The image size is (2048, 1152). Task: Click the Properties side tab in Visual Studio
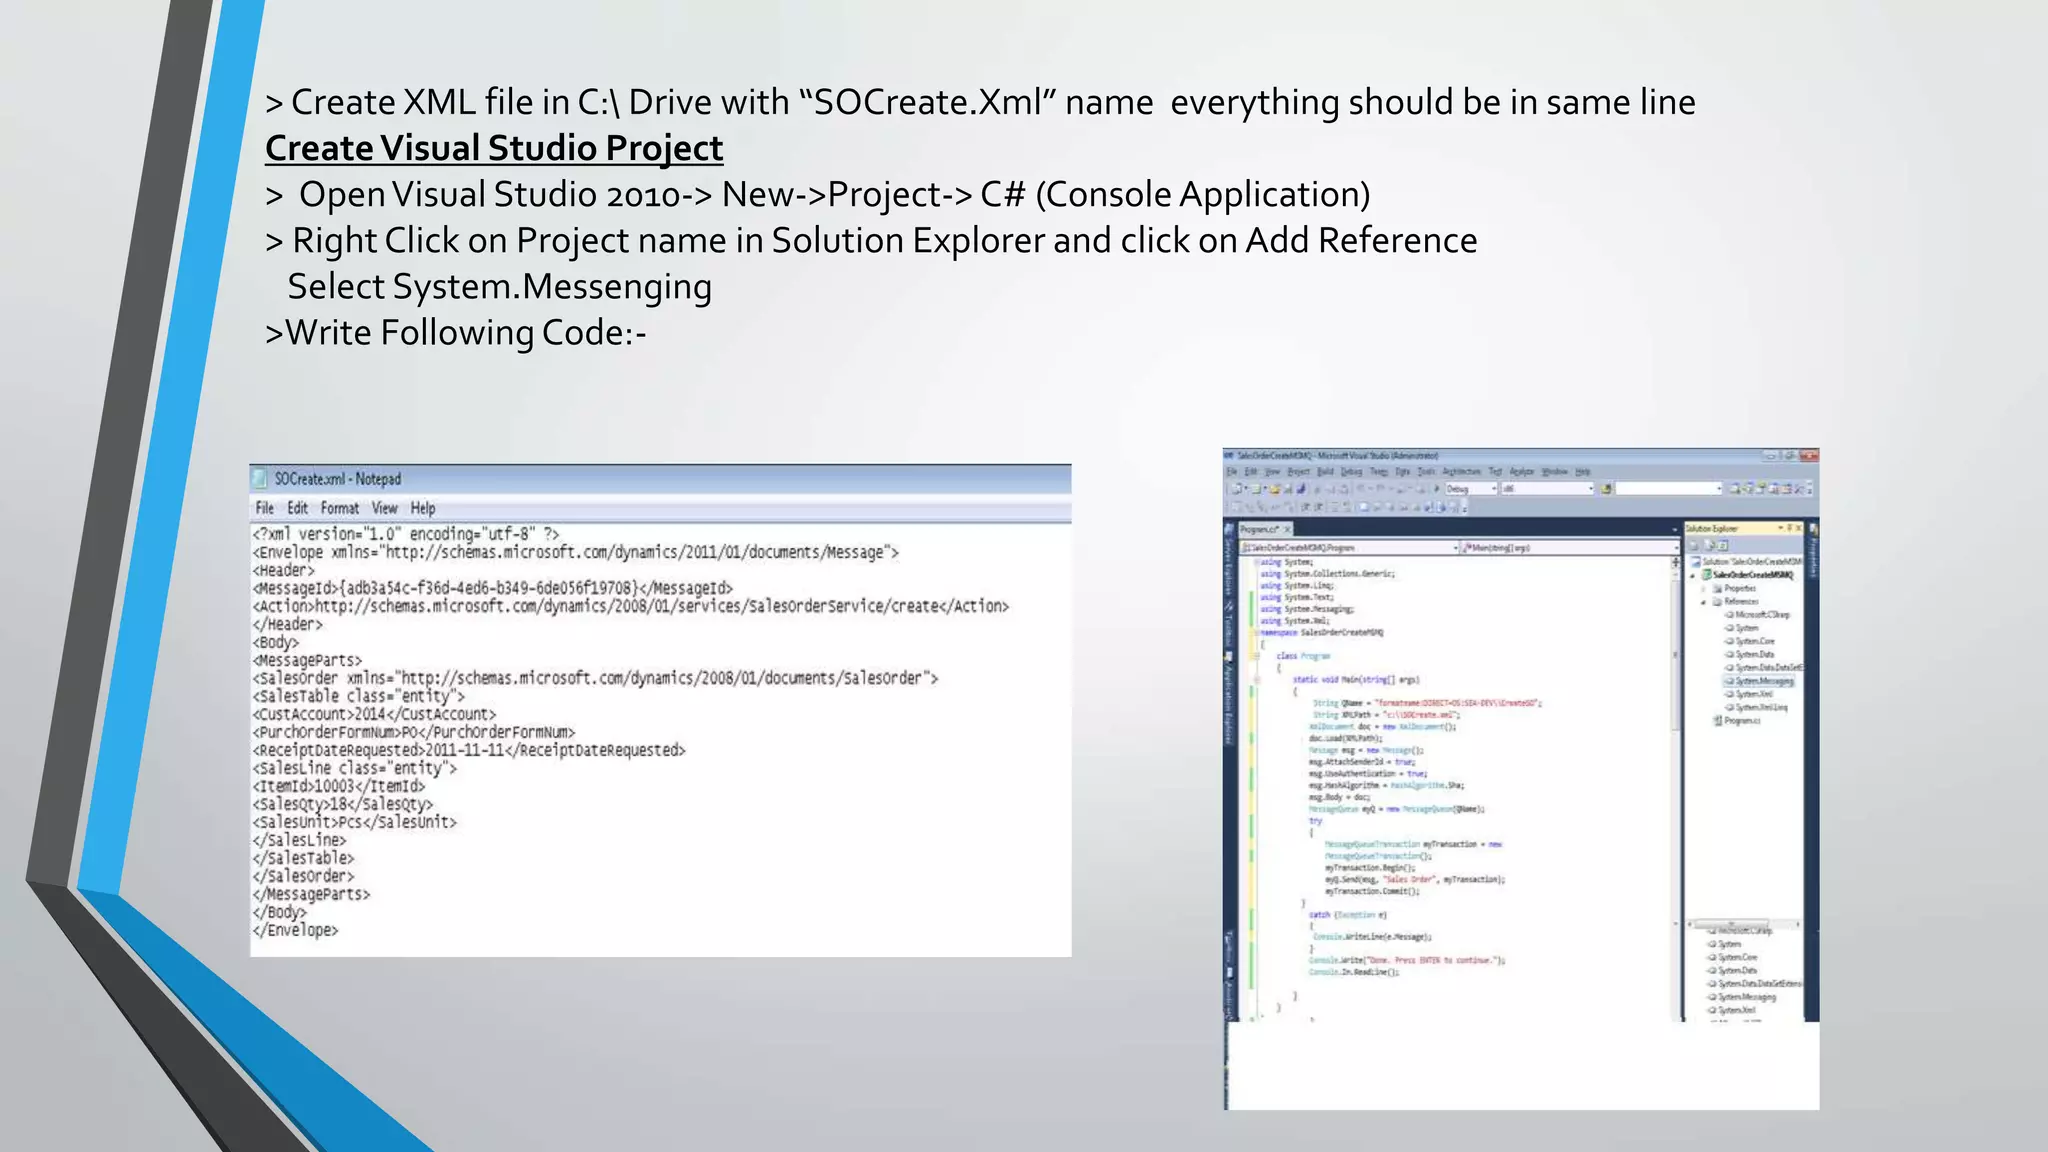pyautogui.click(x=1813, y=555)
